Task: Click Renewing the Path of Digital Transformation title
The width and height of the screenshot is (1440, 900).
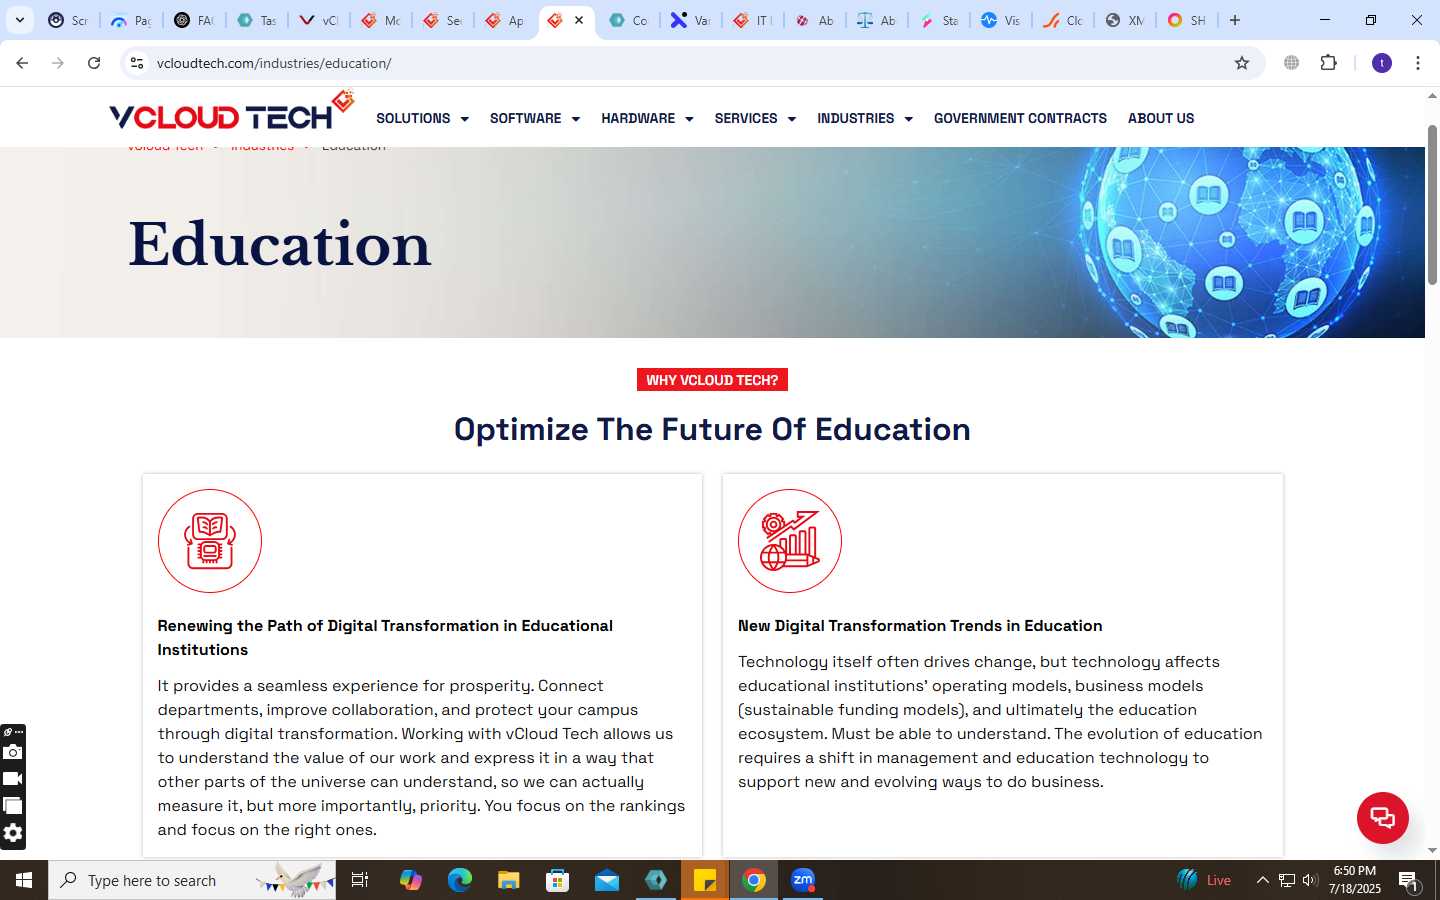Action: pos(385,638)
